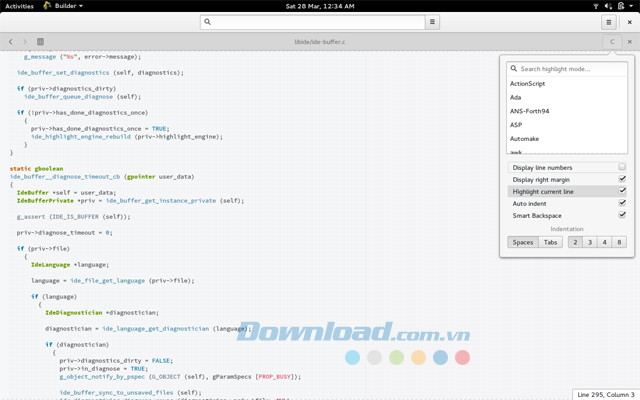
Task: Click the C language mode button
Action: tap(612, 42)
